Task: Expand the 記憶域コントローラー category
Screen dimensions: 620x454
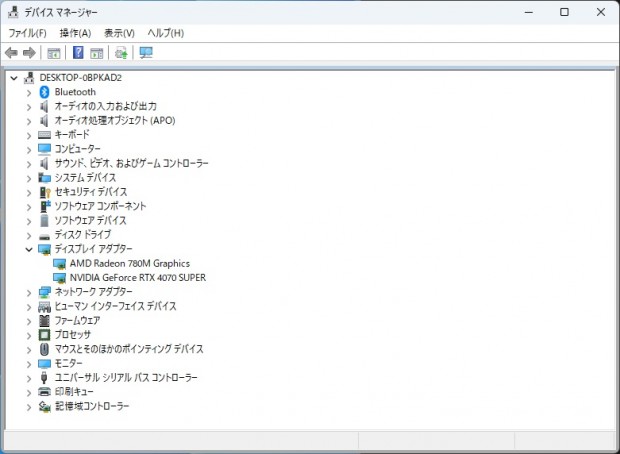Action: (x=28, y=407)
